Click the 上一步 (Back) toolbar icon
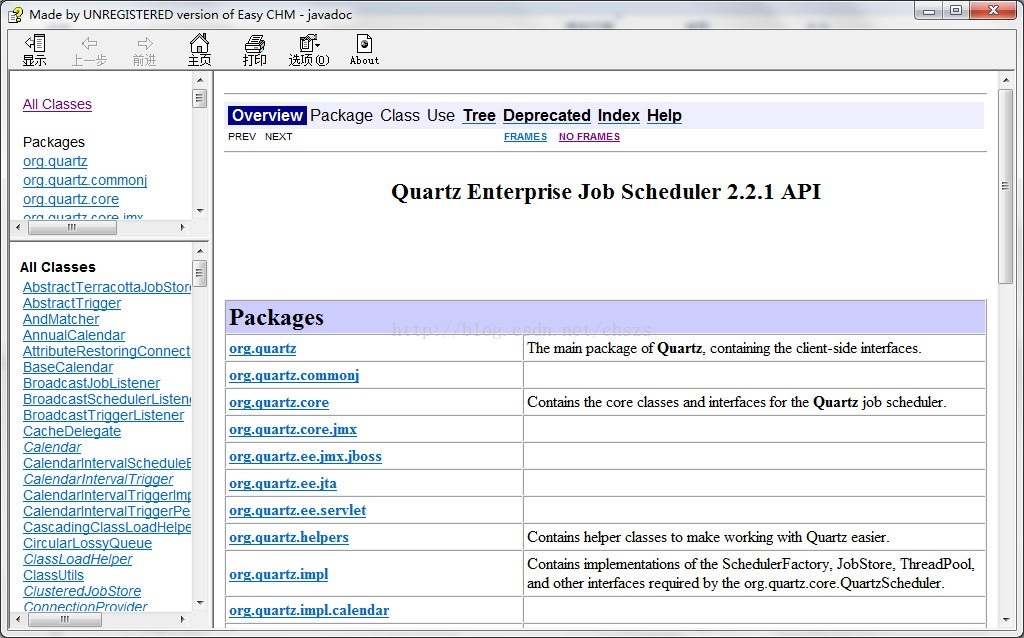Screen dimensions: 1024x638 pos(89,50)
